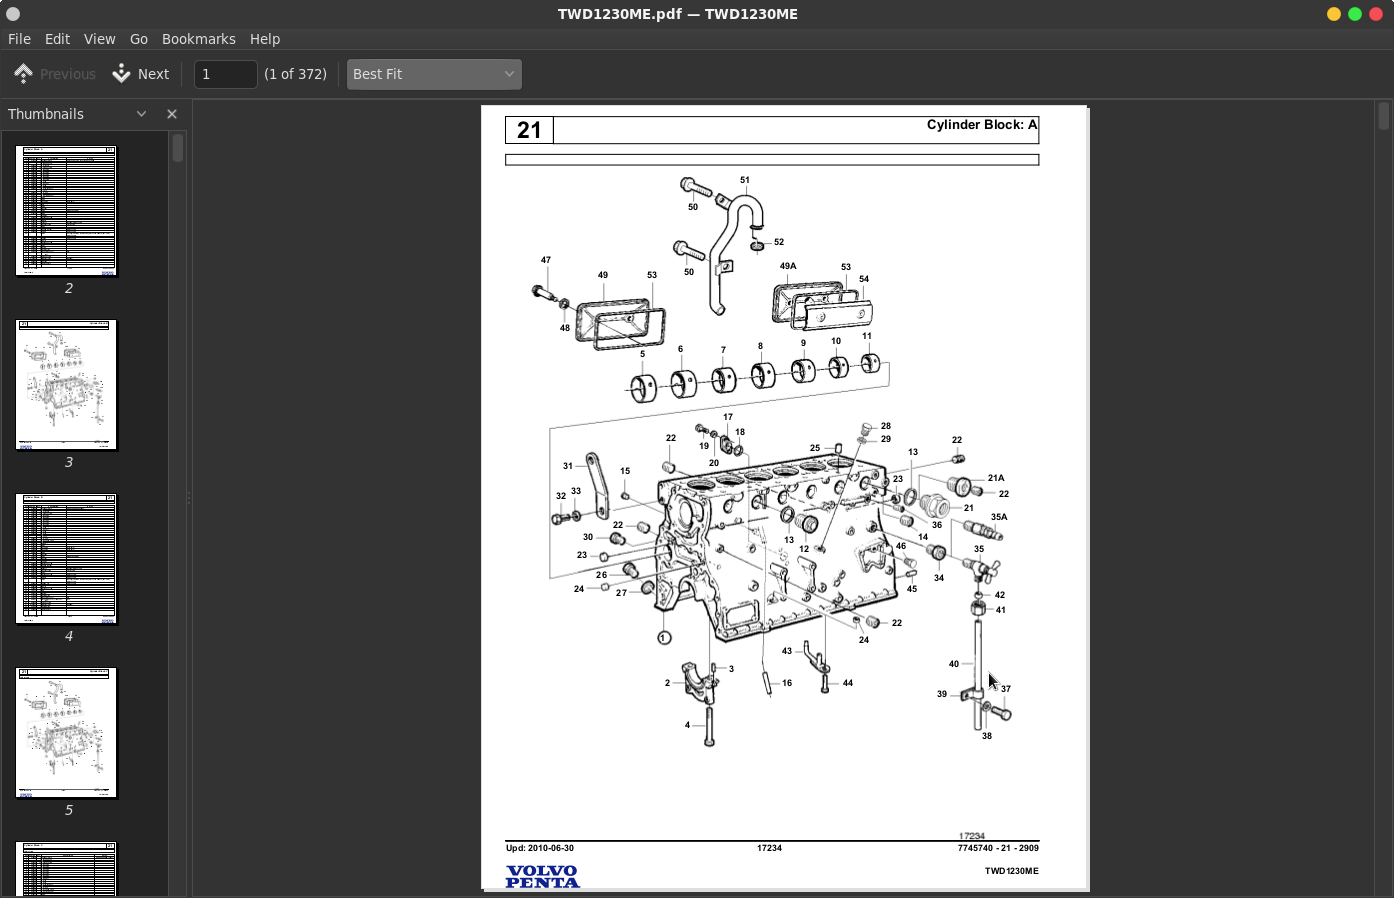Open the File menu
The image size is (1394, 898).
19,39
